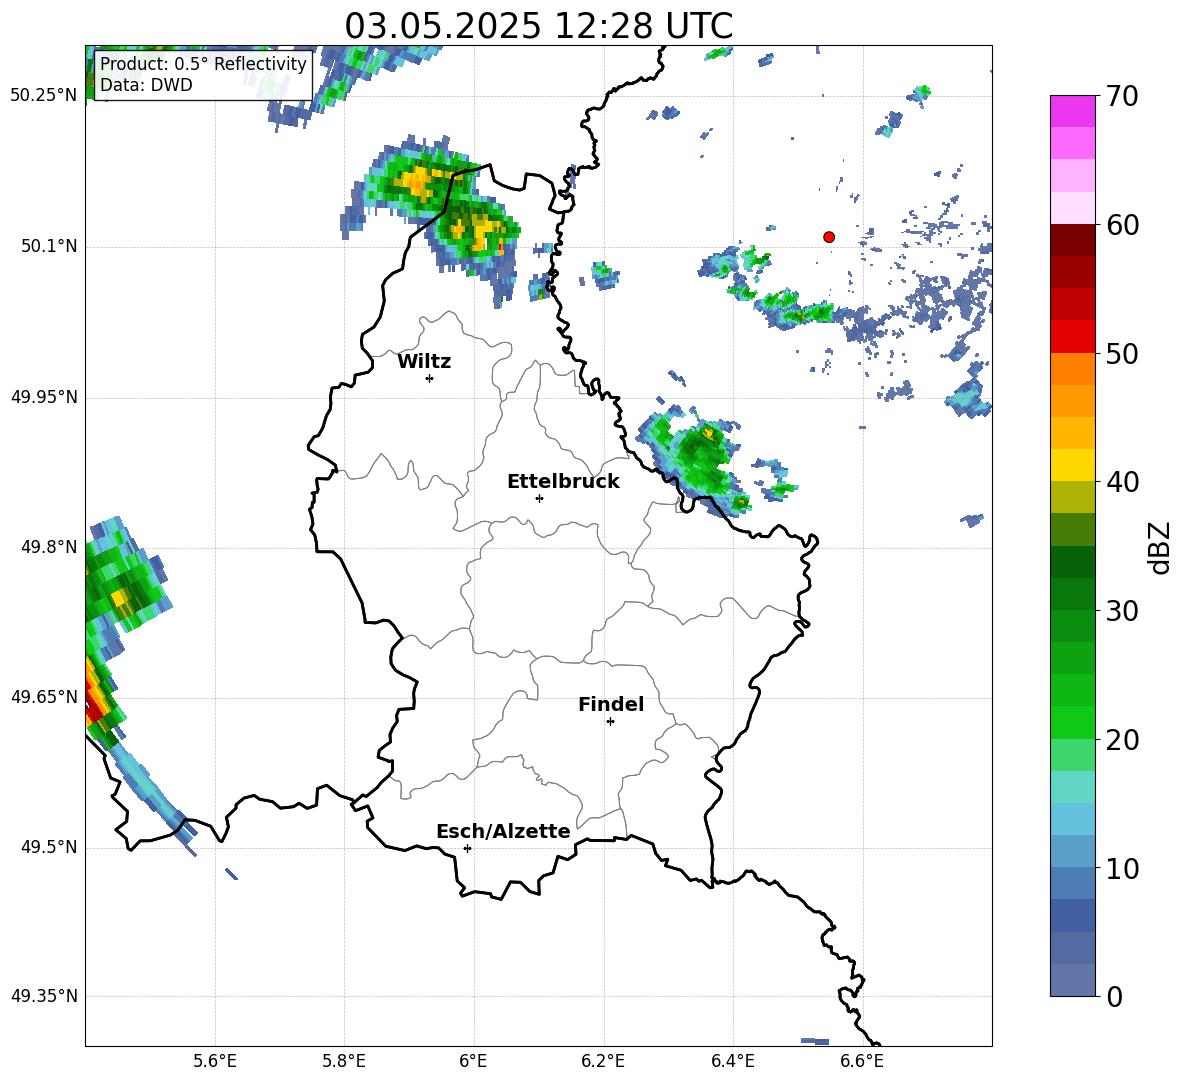Click the 49.65°N latitude label
Image resolution: width=1184 pixels, height=1081 pixels.
point(44,697)
